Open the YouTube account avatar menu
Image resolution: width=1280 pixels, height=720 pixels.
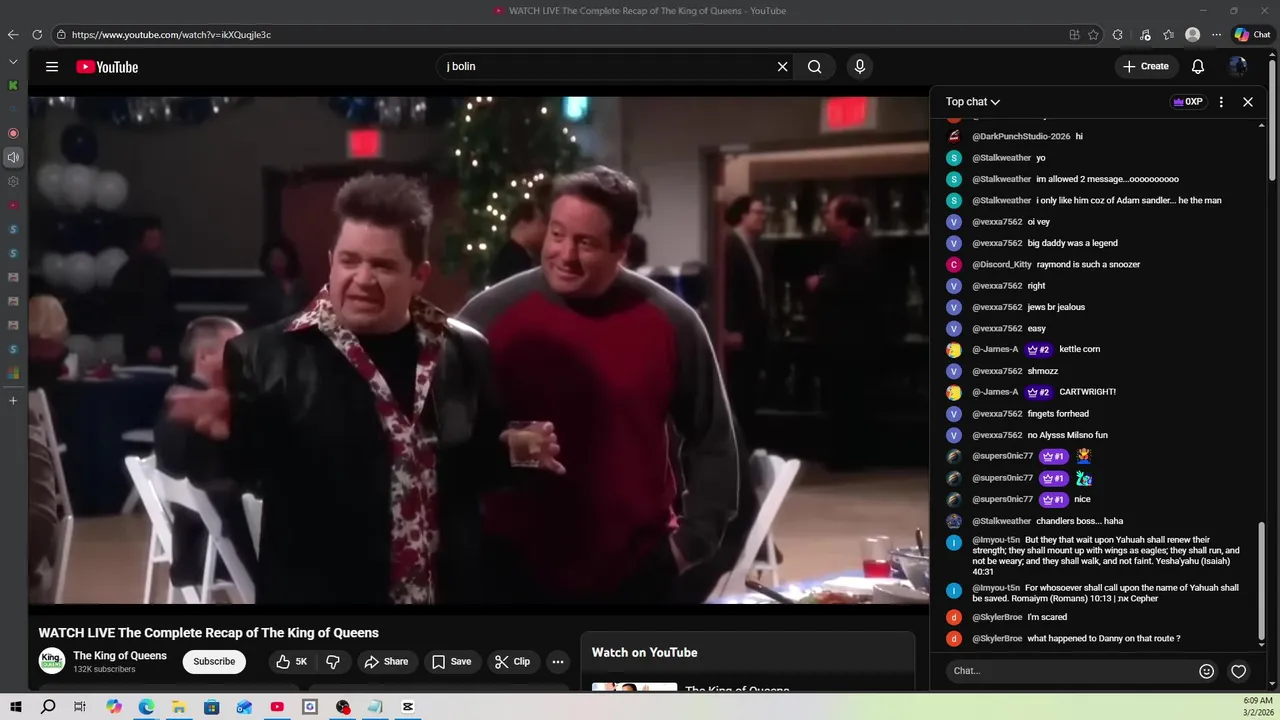click(1238, 67)
